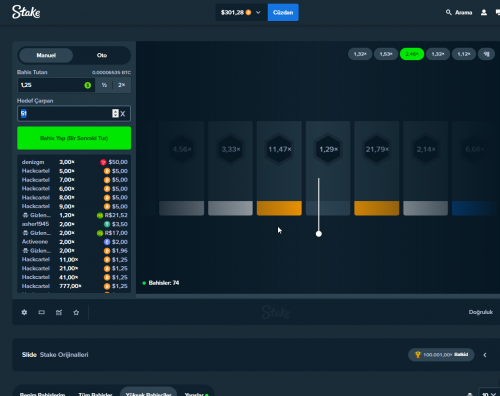
Task: Click the orange bar under the 21,79× card
Action: [377, 208]
